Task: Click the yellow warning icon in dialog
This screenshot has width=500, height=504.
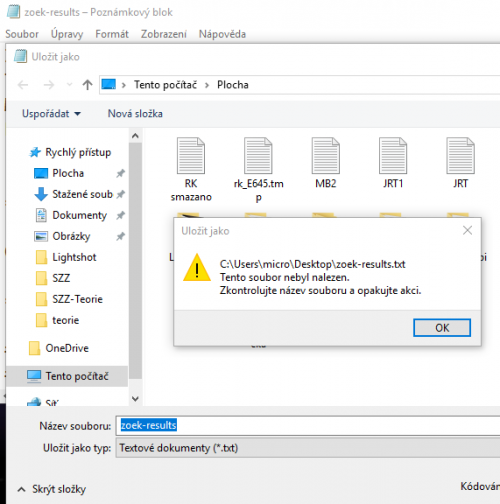Action: (197, 268)
